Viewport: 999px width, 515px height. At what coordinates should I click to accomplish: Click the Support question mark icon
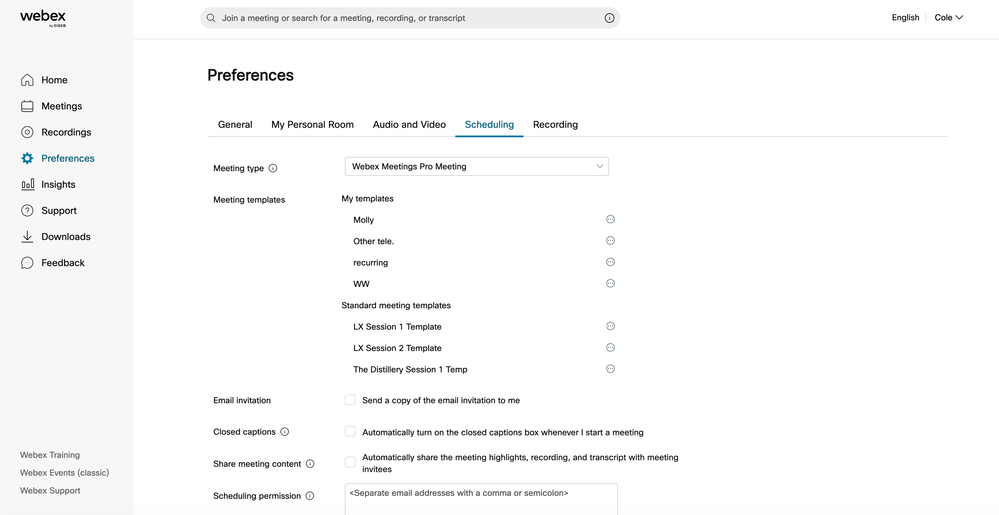tap(27, 210)
